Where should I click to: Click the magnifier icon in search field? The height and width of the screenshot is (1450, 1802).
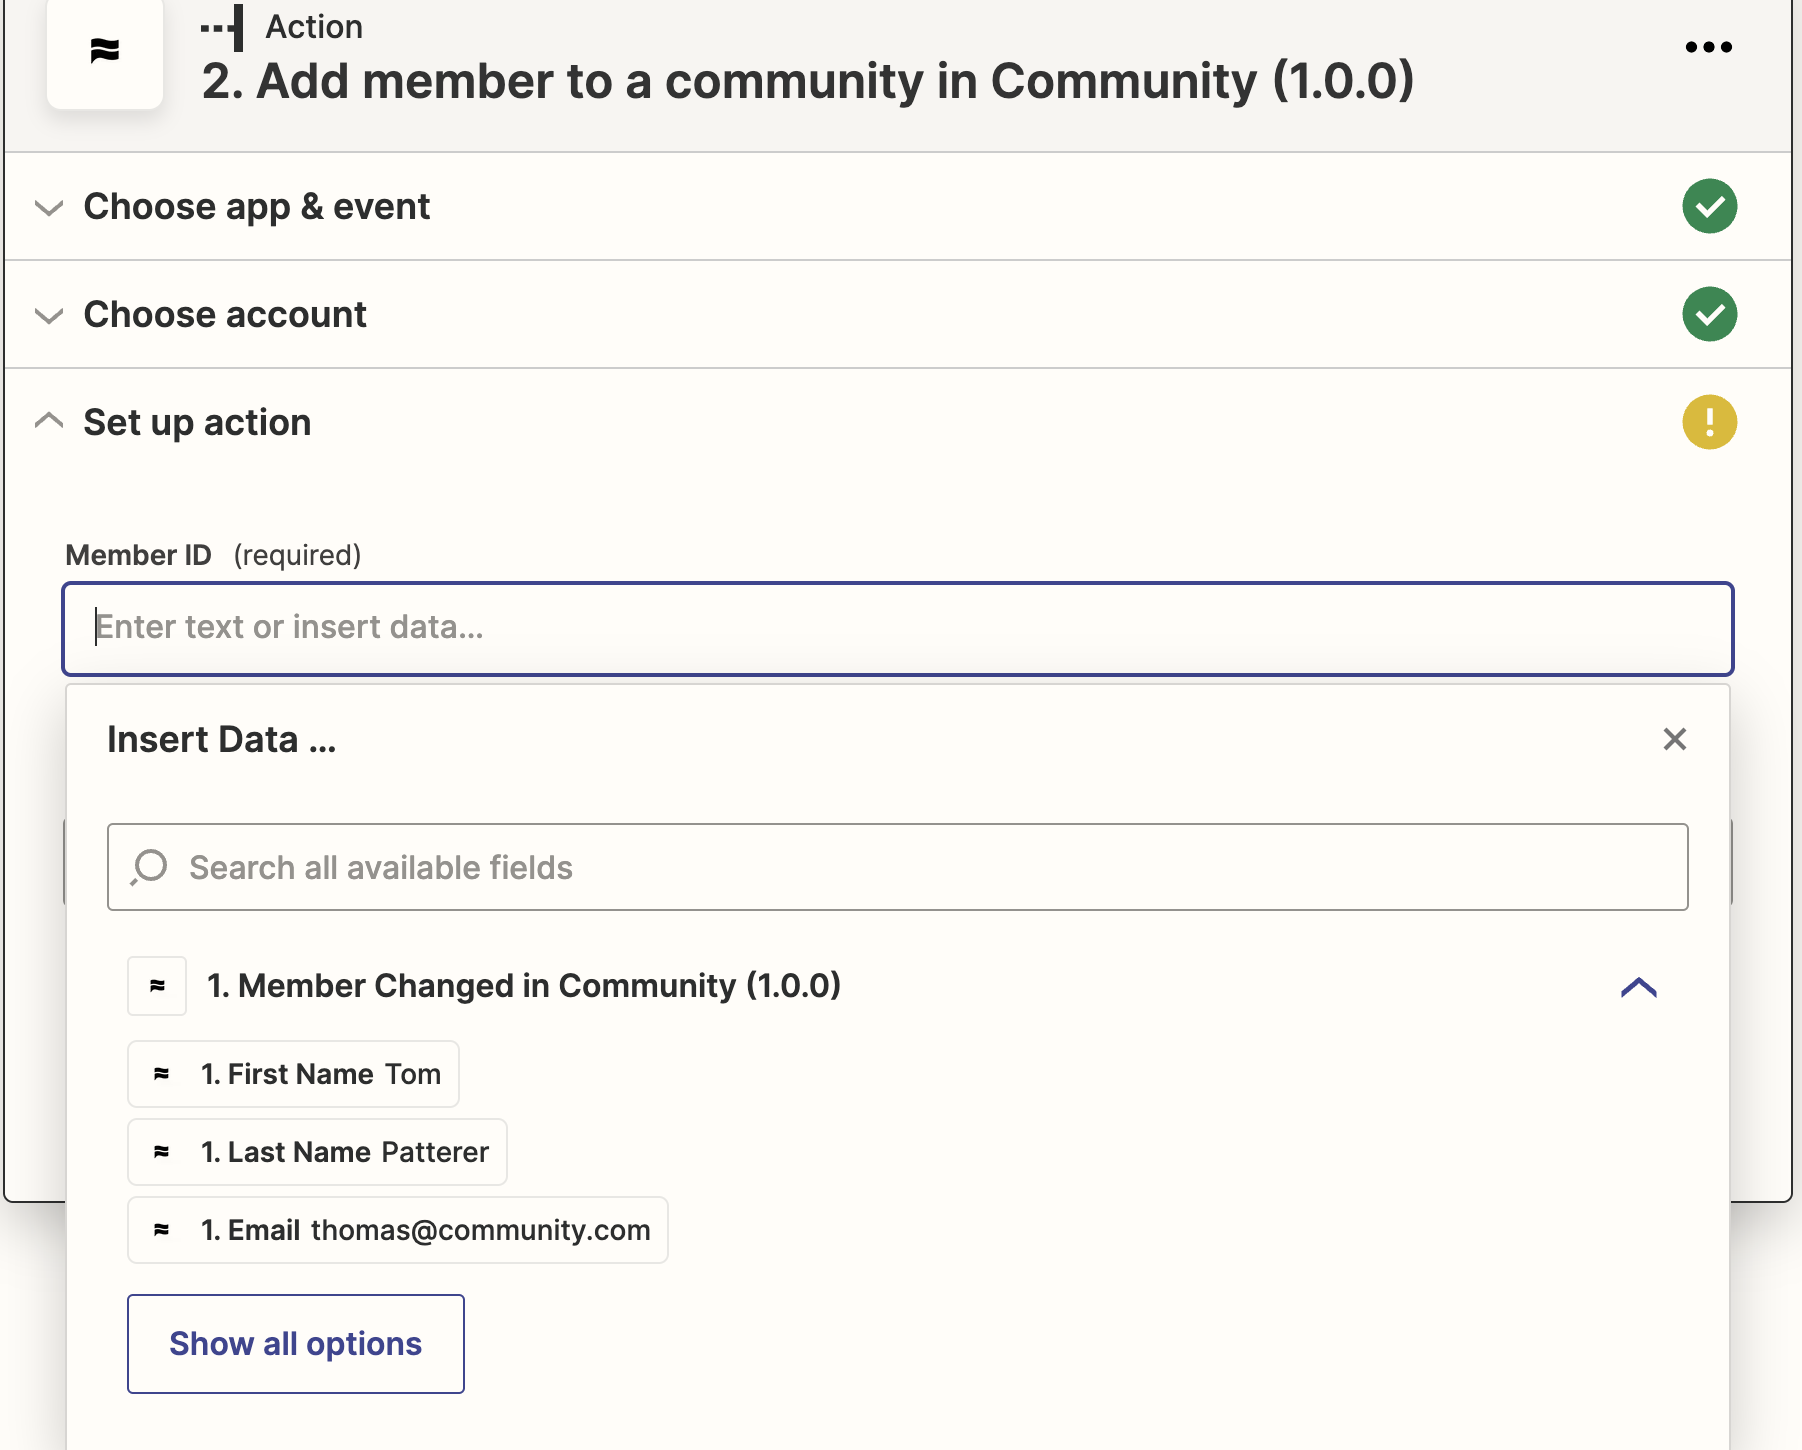pos(149,867)
